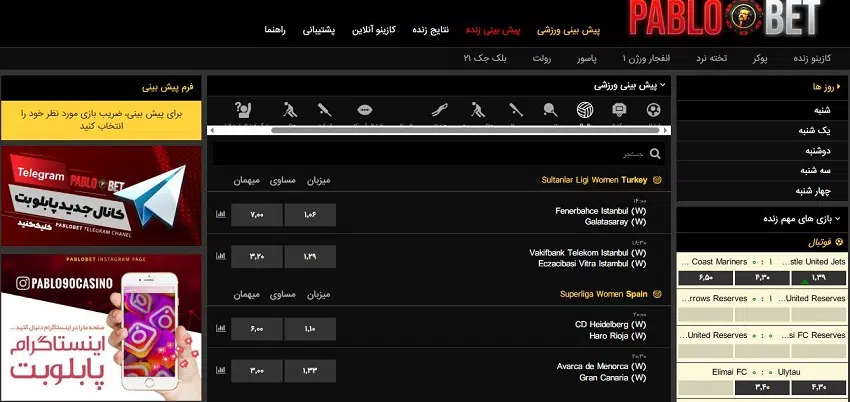This screenshot has height=402, width=850.
Task: Pick 6.50 odds in Coast Mariners live match
Action: tap(705, 278)
